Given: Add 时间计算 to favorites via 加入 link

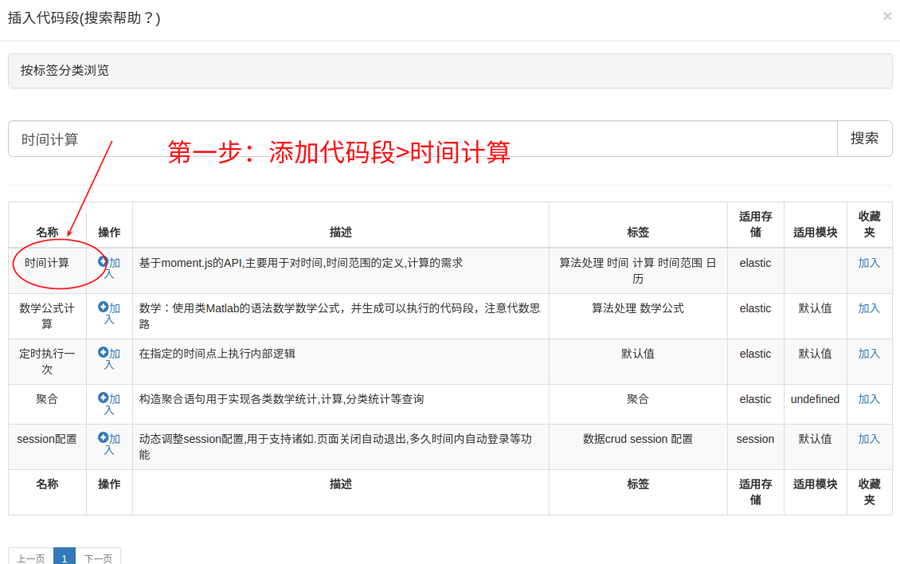Looking at the screenshot, I should [868, 263].
